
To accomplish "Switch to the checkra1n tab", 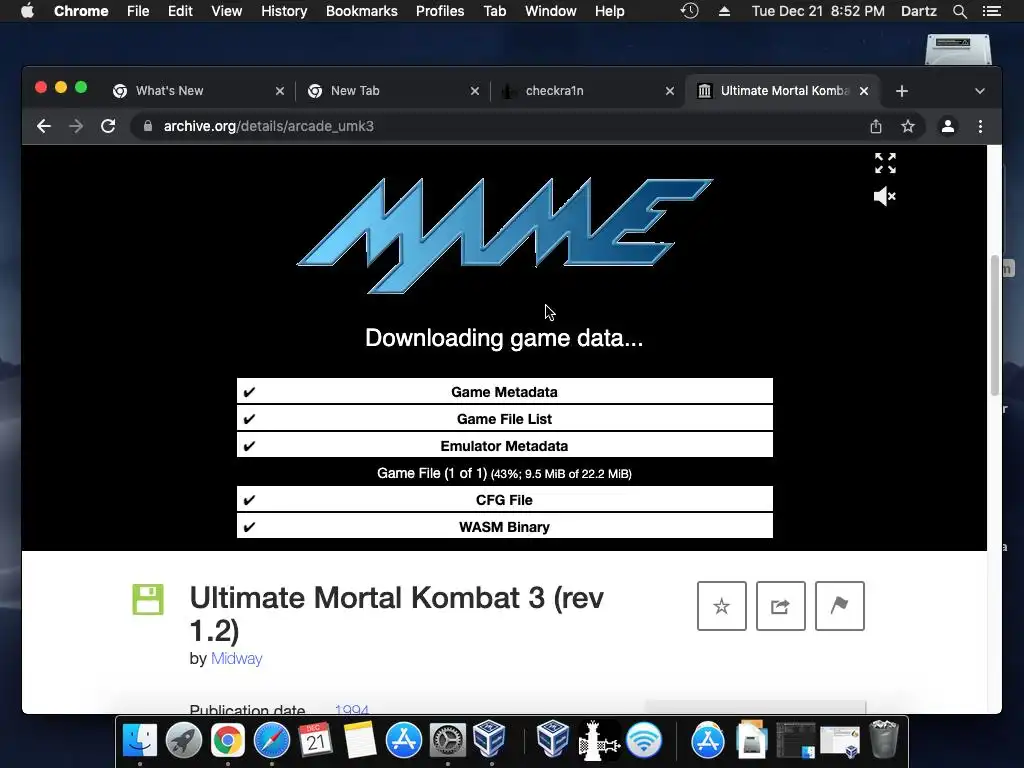I will [x=588, y=91].
